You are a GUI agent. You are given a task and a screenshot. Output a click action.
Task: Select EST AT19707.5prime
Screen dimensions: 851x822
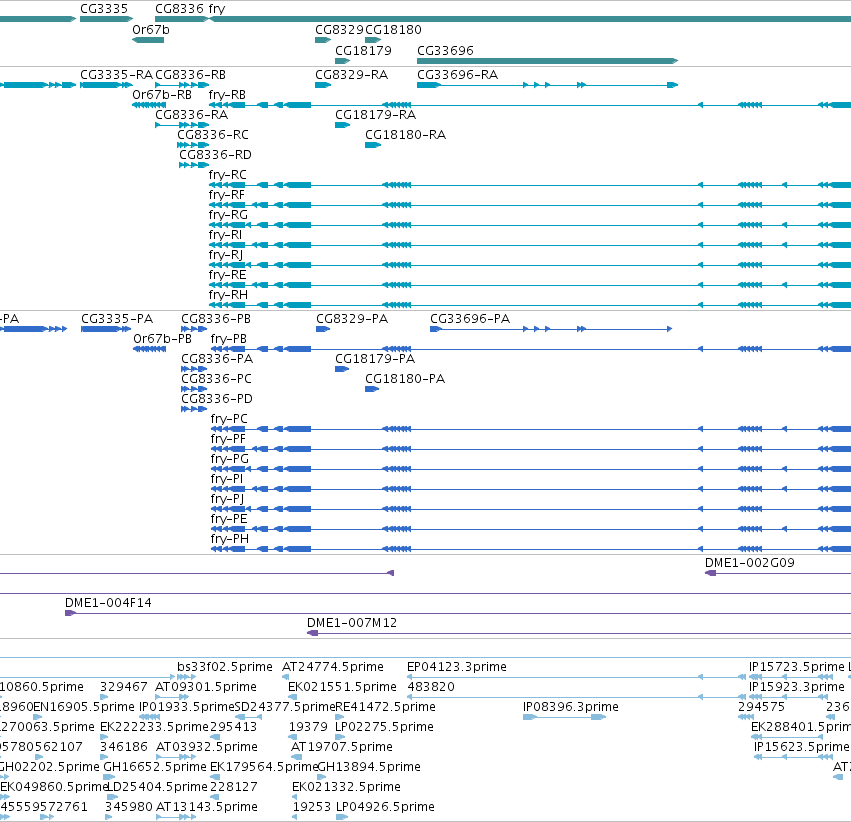click(x=342, y=747)
